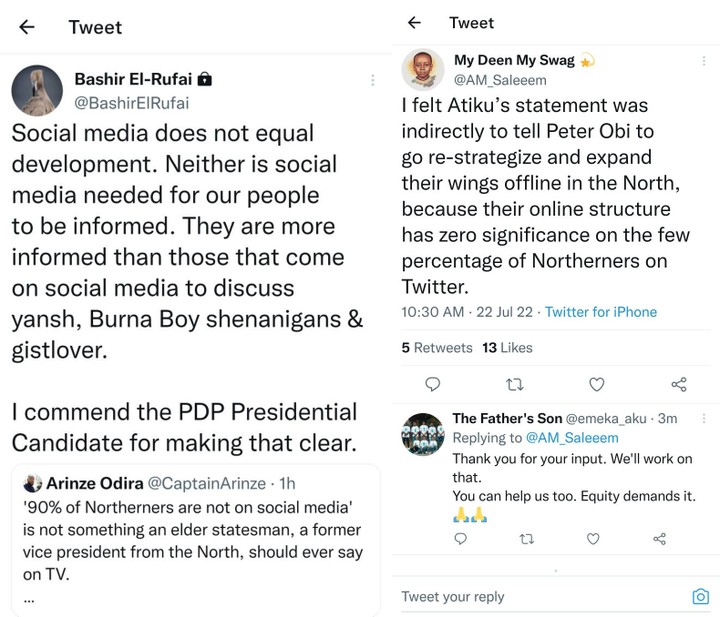Open camera from the reply bar
The width and height of the screenshot is (720, 617).
coord(700,597)
